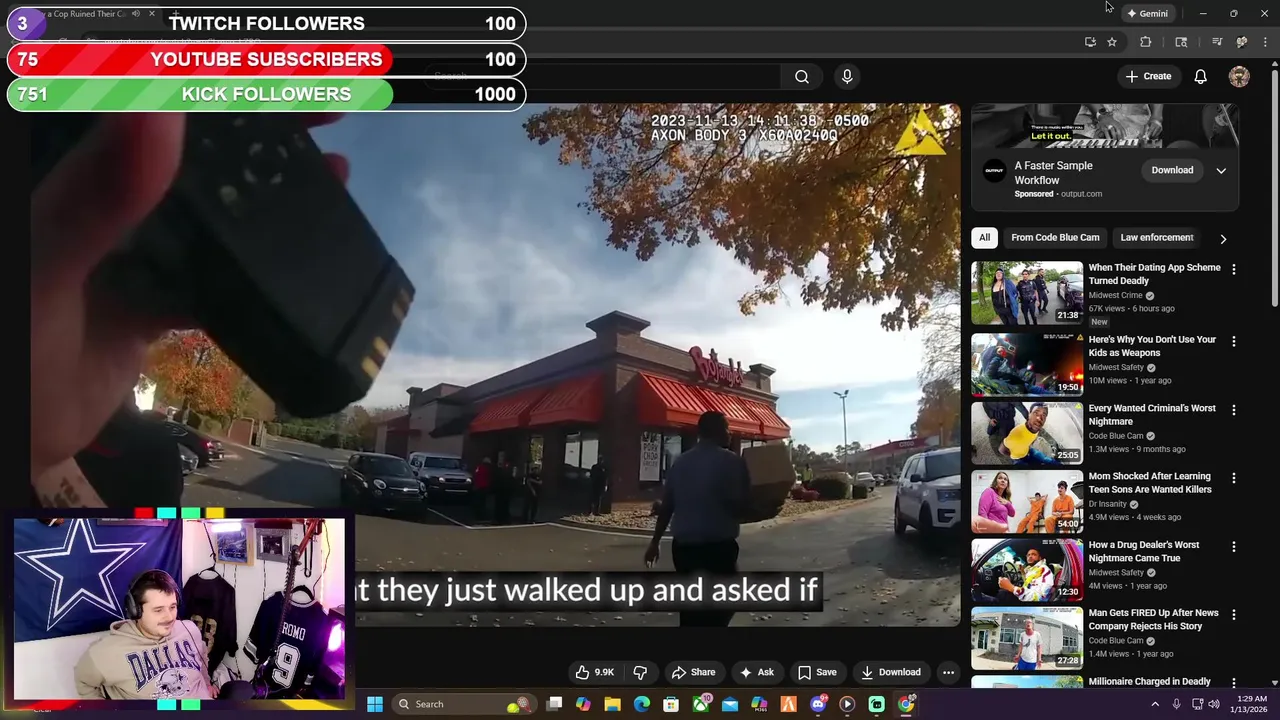The image size is (1280, 720).
Task: Mute the tab via speaker icon
Action: [136, 14]
